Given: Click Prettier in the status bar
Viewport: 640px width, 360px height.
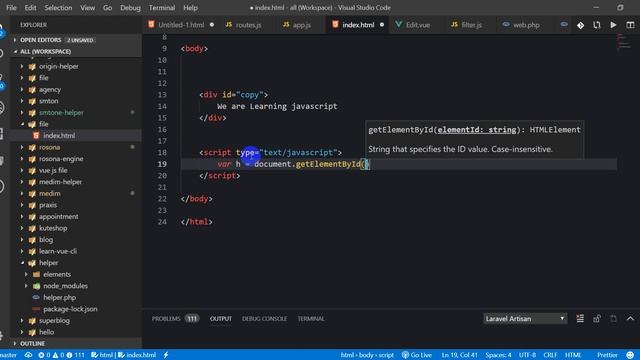Looking at the screenshot, I should pyautogui.click(x=607, y=355).
